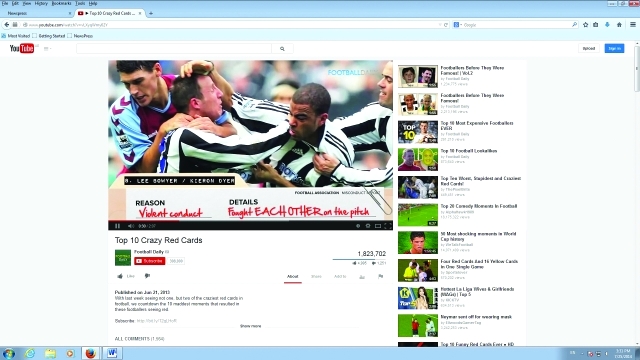Screen dimensions: 640x360
Task: Open the Edit menu
Action: coord(15,3)
